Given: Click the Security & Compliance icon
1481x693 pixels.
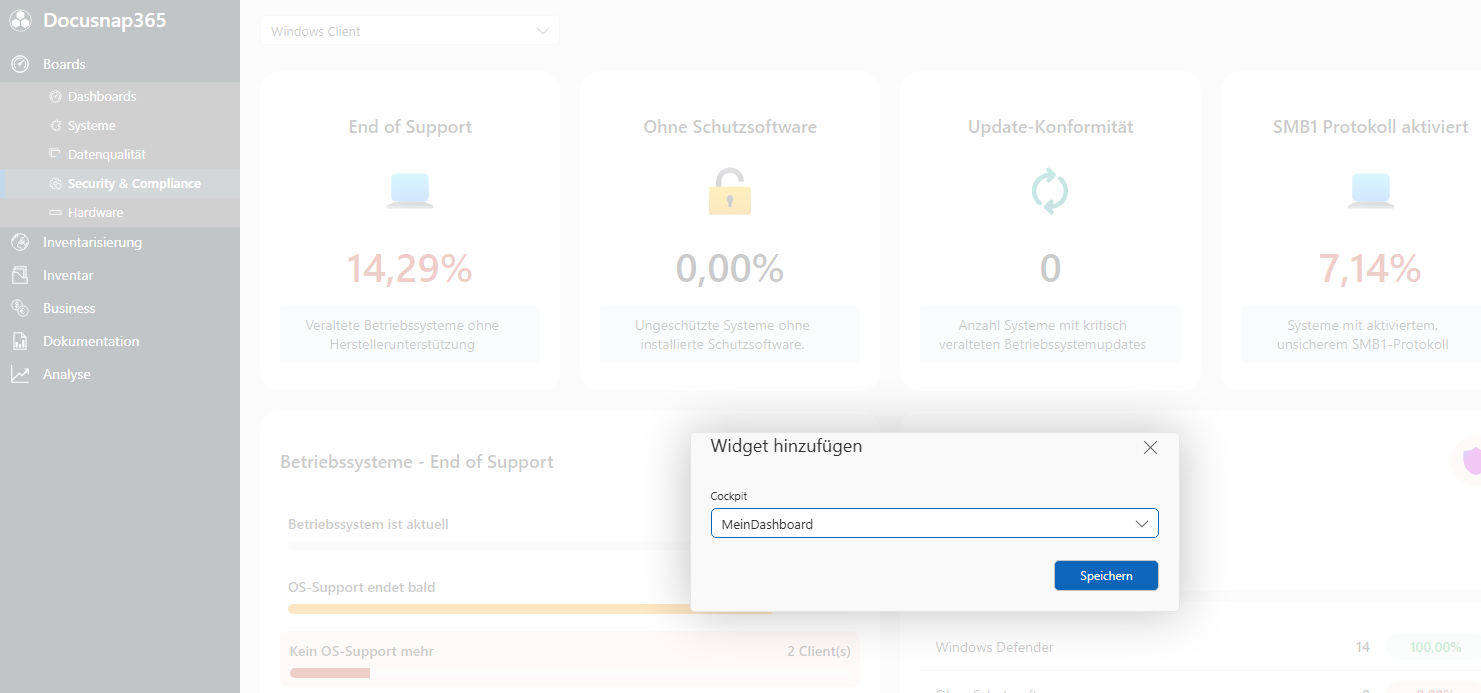Looking at the screenshot, I should pos(55,184).
